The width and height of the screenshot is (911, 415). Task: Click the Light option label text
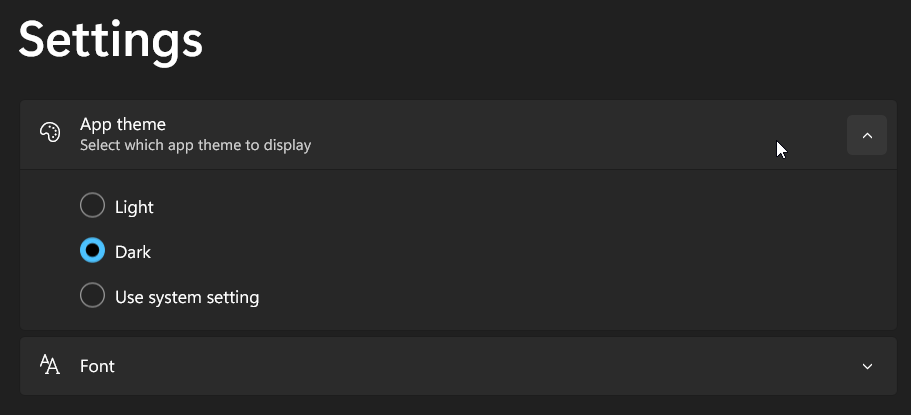coord(134,207)
